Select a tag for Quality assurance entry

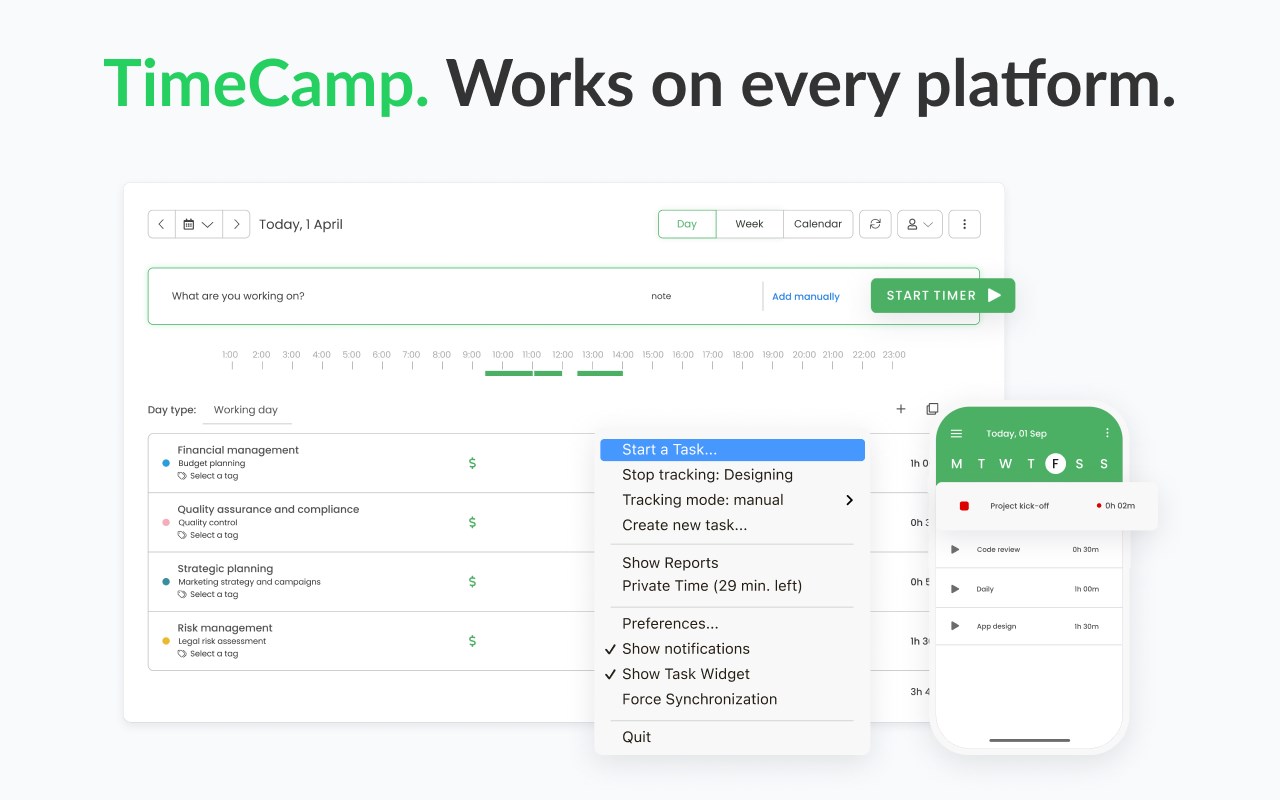click(208, 535)
